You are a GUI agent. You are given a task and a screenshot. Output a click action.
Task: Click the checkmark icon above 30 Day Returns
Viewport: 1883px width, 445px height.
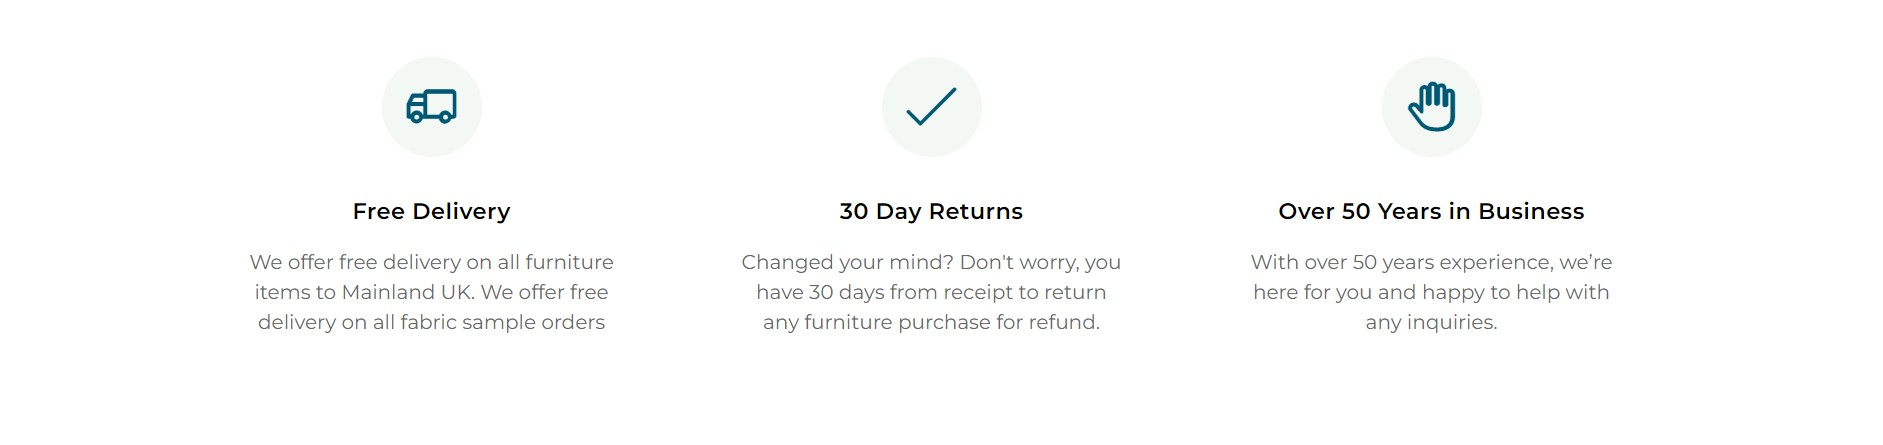pyautogui.click(x=931, y=106)
